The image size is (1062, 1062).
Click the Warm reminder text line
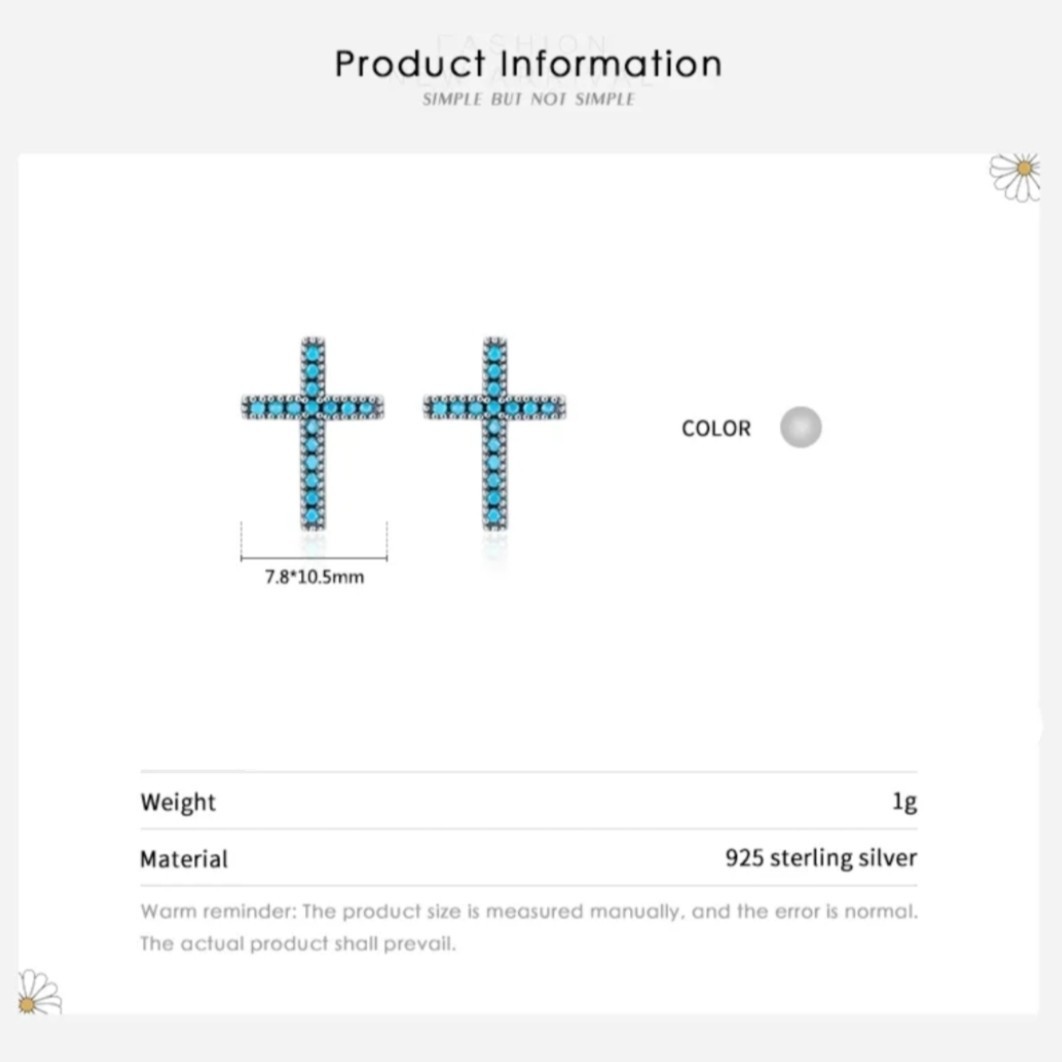528,911
